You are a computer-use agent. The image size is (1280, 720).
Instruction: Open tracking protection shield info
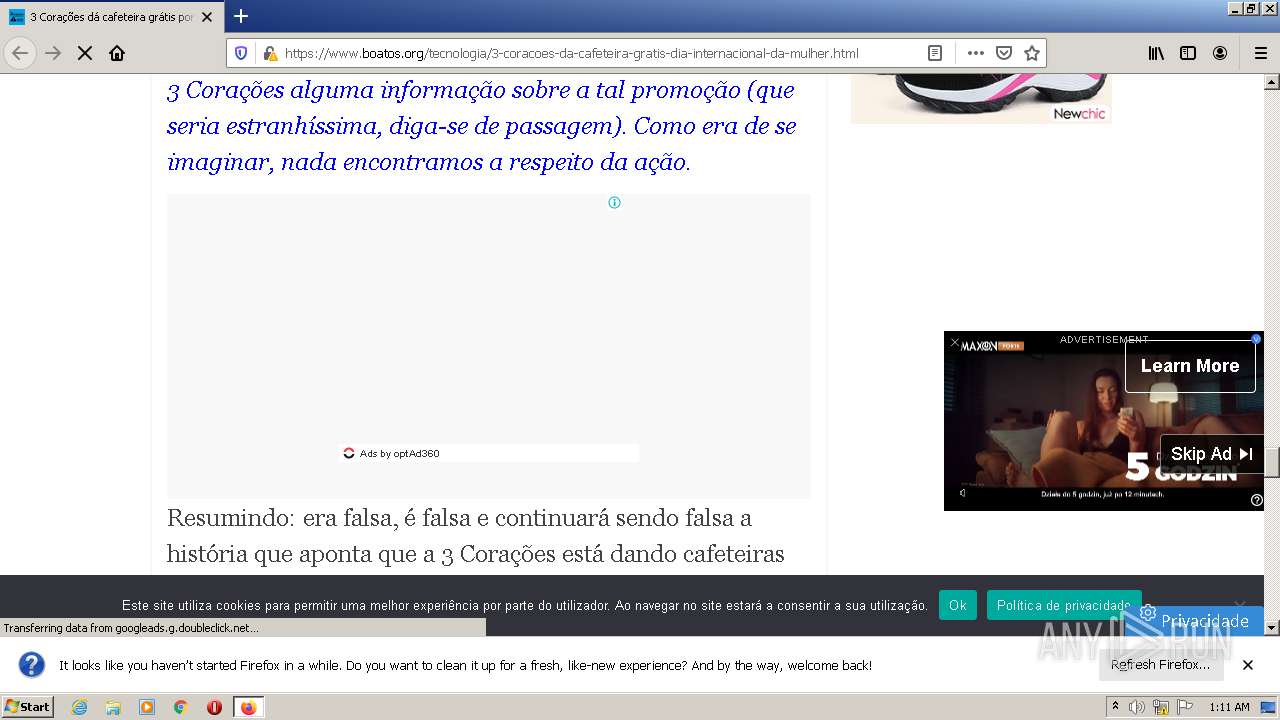point(241,53)
